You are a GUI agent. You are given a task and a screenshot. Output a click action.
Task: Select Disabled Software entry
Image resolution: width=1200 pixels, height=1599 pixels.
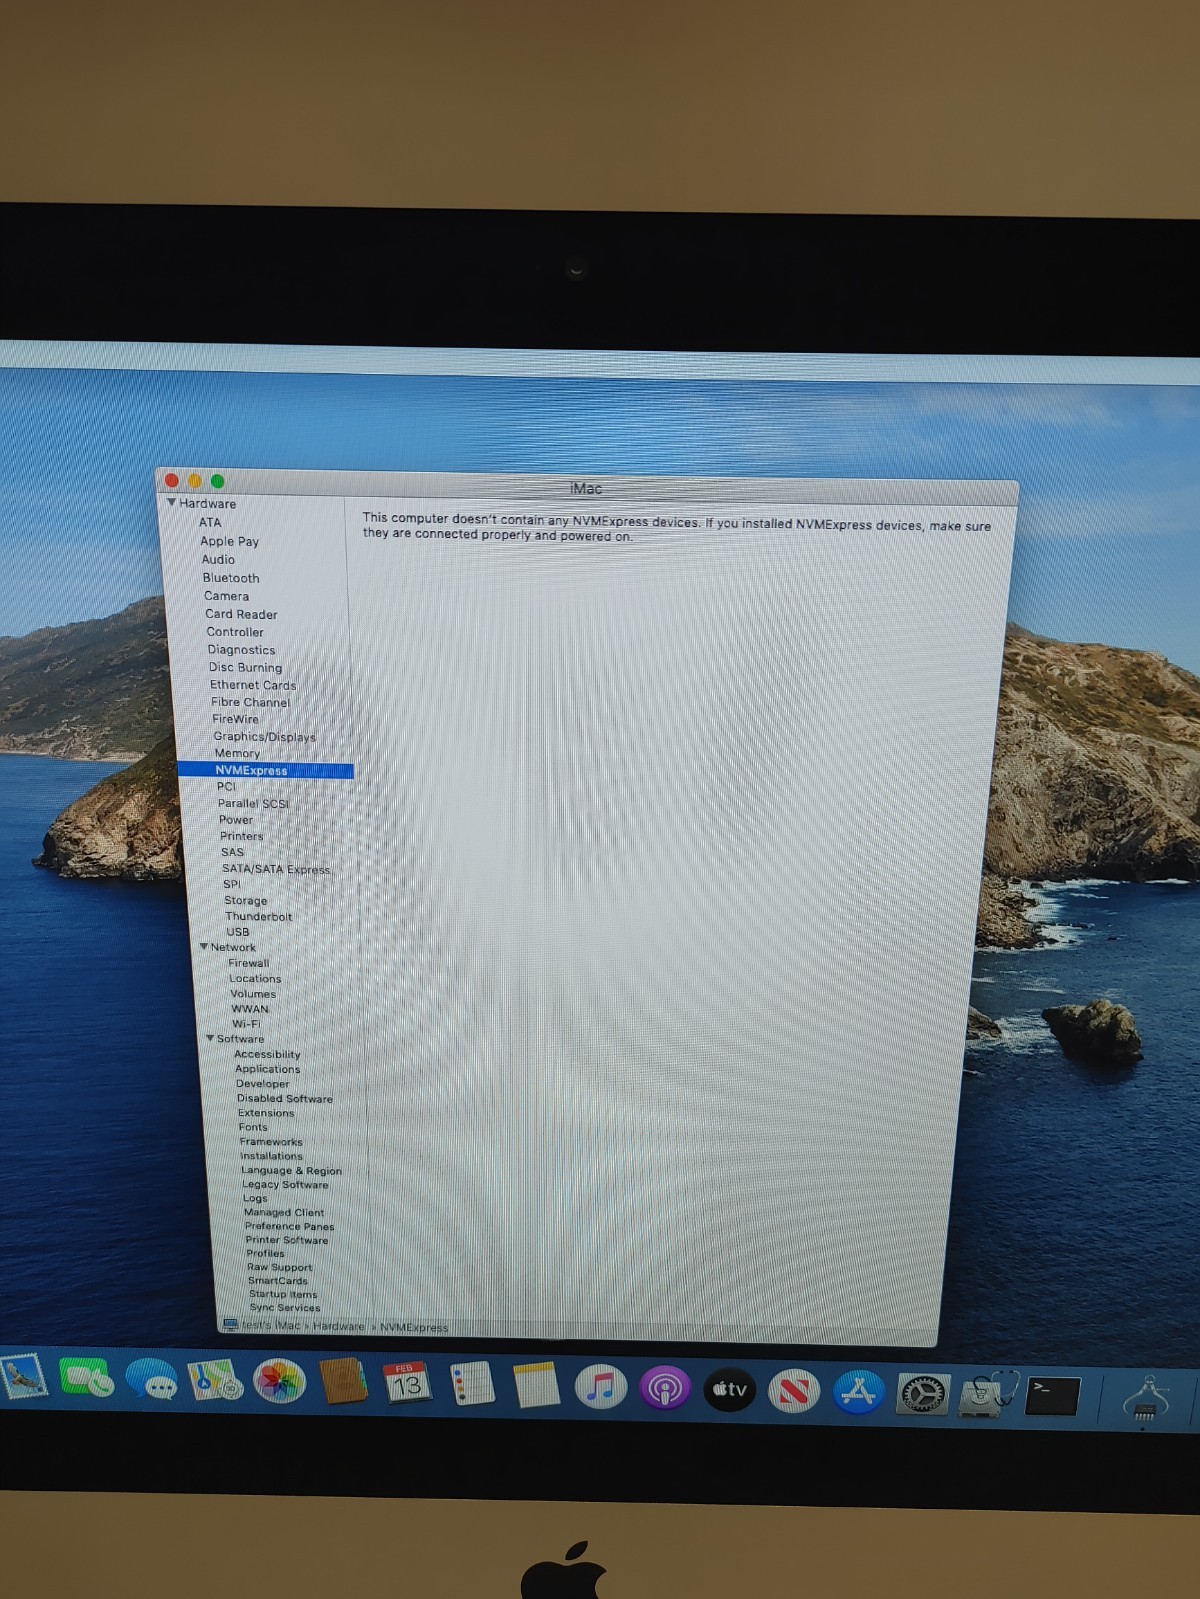(285, 1098)
